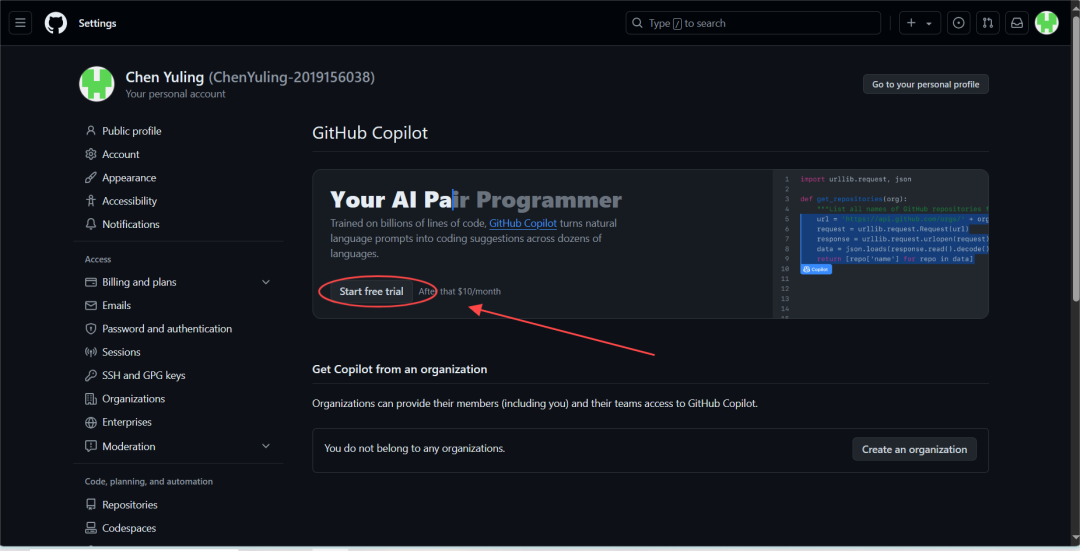
Task: Click the Settings header title
Action: click(97, 23)
